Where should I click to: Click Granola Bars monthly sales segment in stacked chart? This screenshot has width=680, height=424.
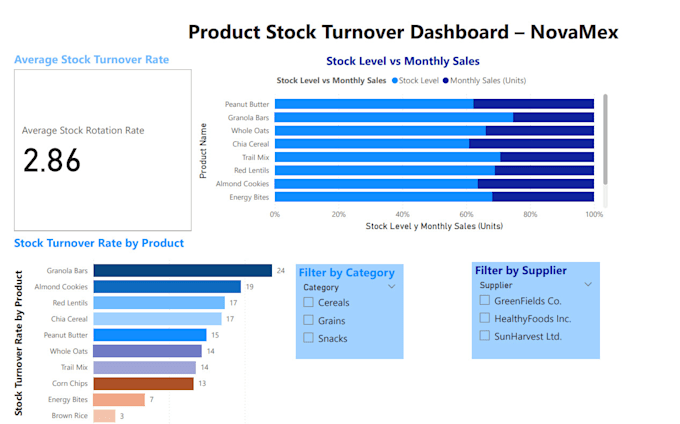point(553,117)
